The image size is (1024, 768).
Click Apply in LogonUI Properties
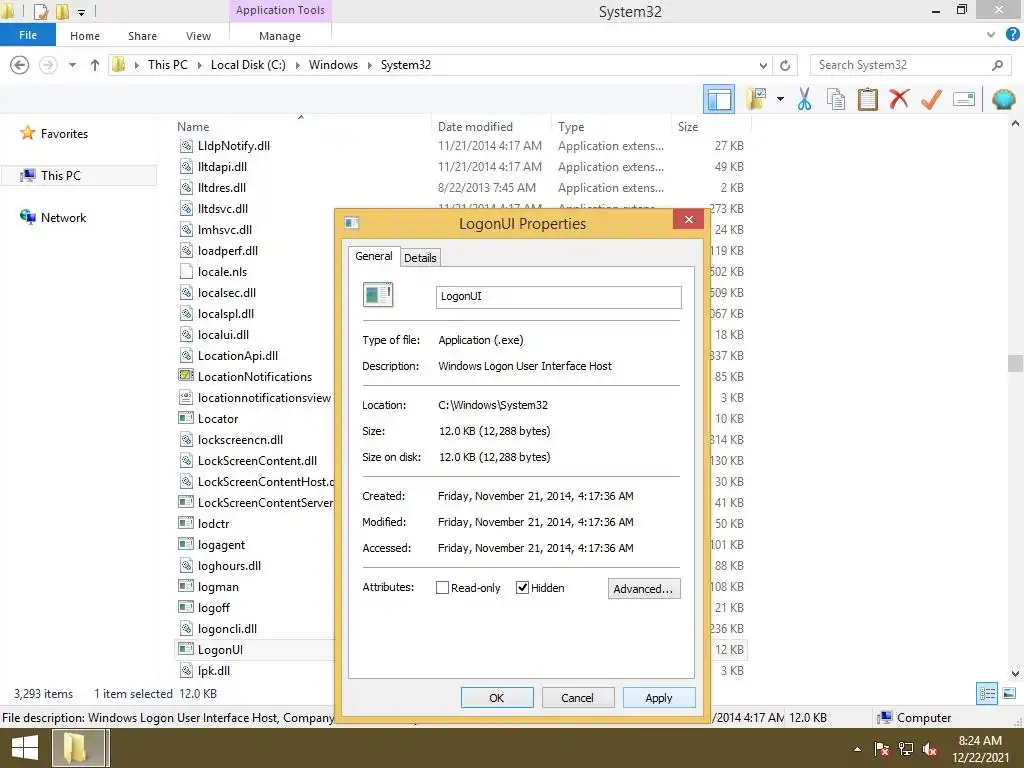pos(659,697)
